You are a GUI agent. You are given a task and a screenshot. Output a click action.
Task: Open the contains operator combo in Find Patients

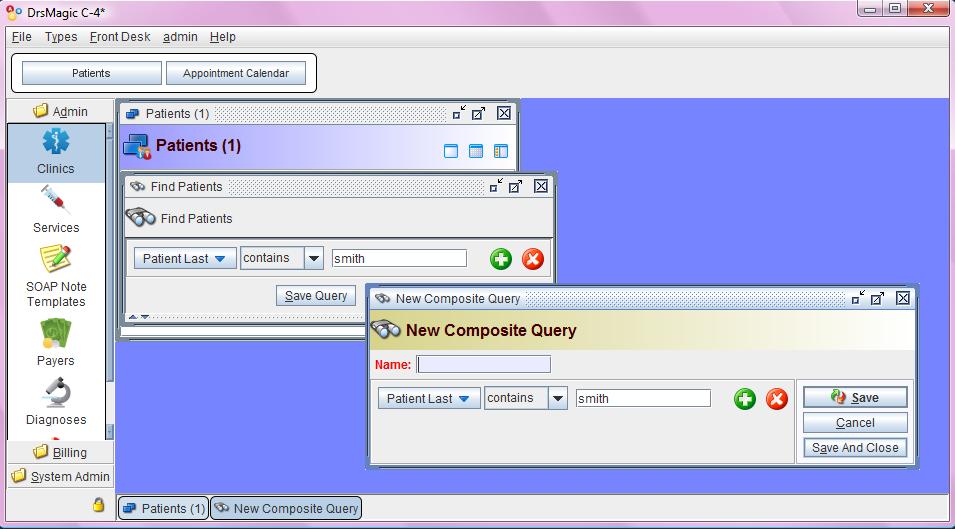[x=313, y=258]
